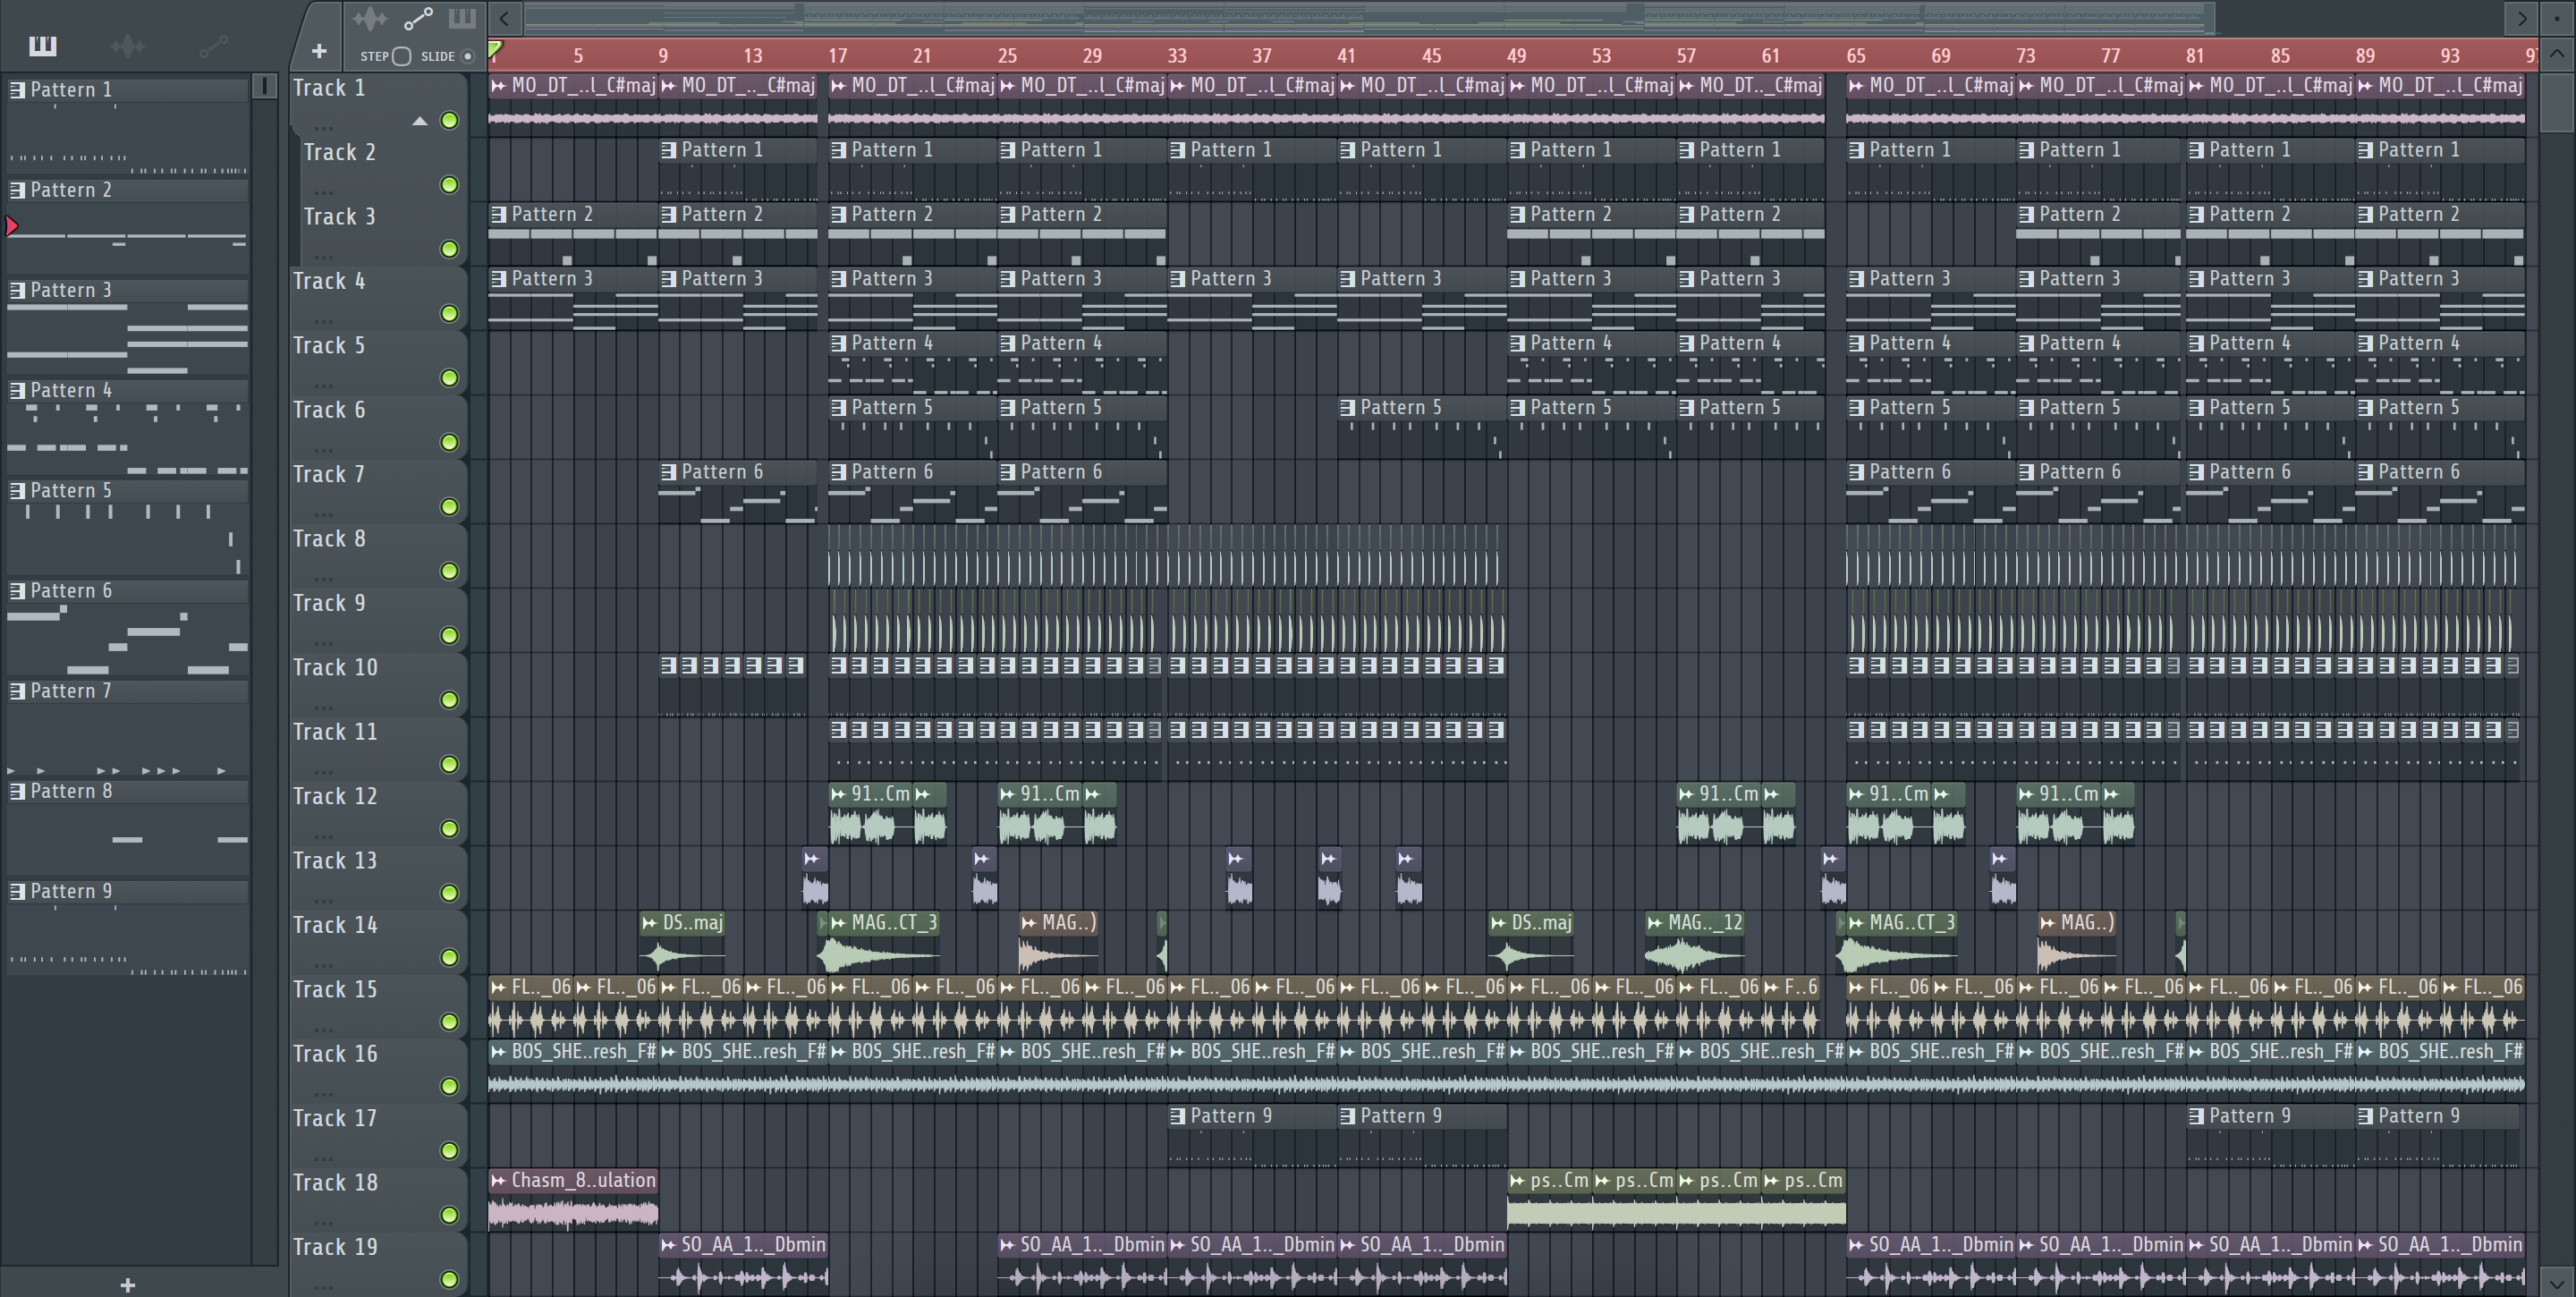Open the clip menu of first 91..Cm clip
This screenshot has width=2576, height=1297.
click(x=839, y=794)
